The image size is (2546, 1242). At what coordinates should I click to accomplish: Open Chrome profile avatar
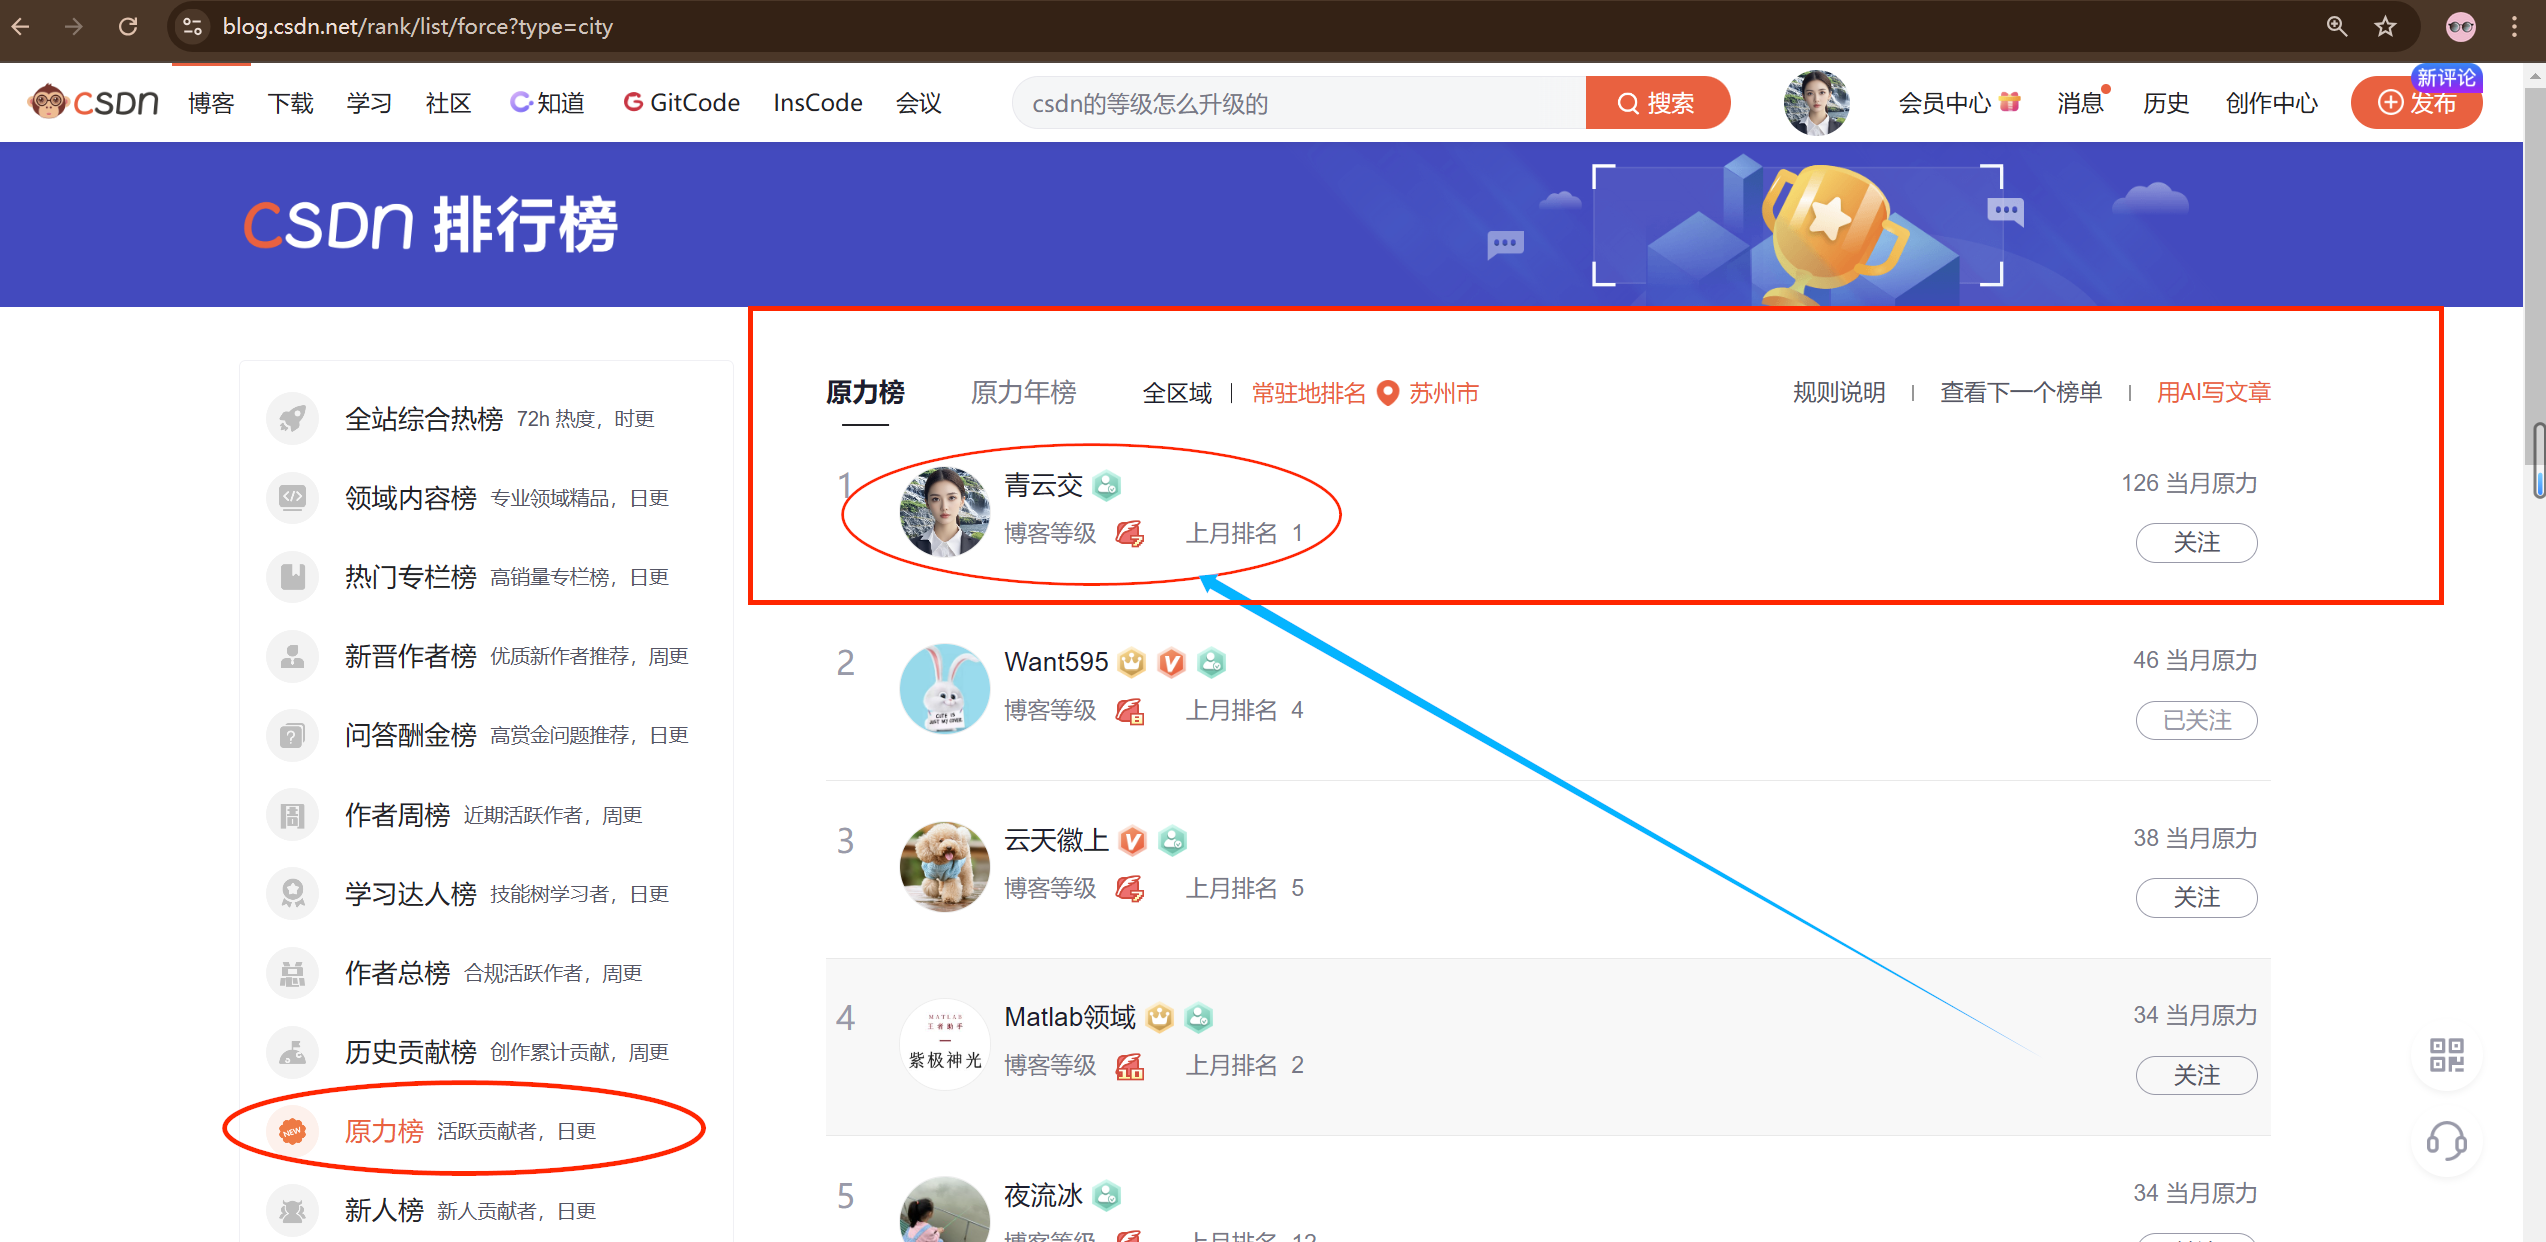[x=2461, y=26]
